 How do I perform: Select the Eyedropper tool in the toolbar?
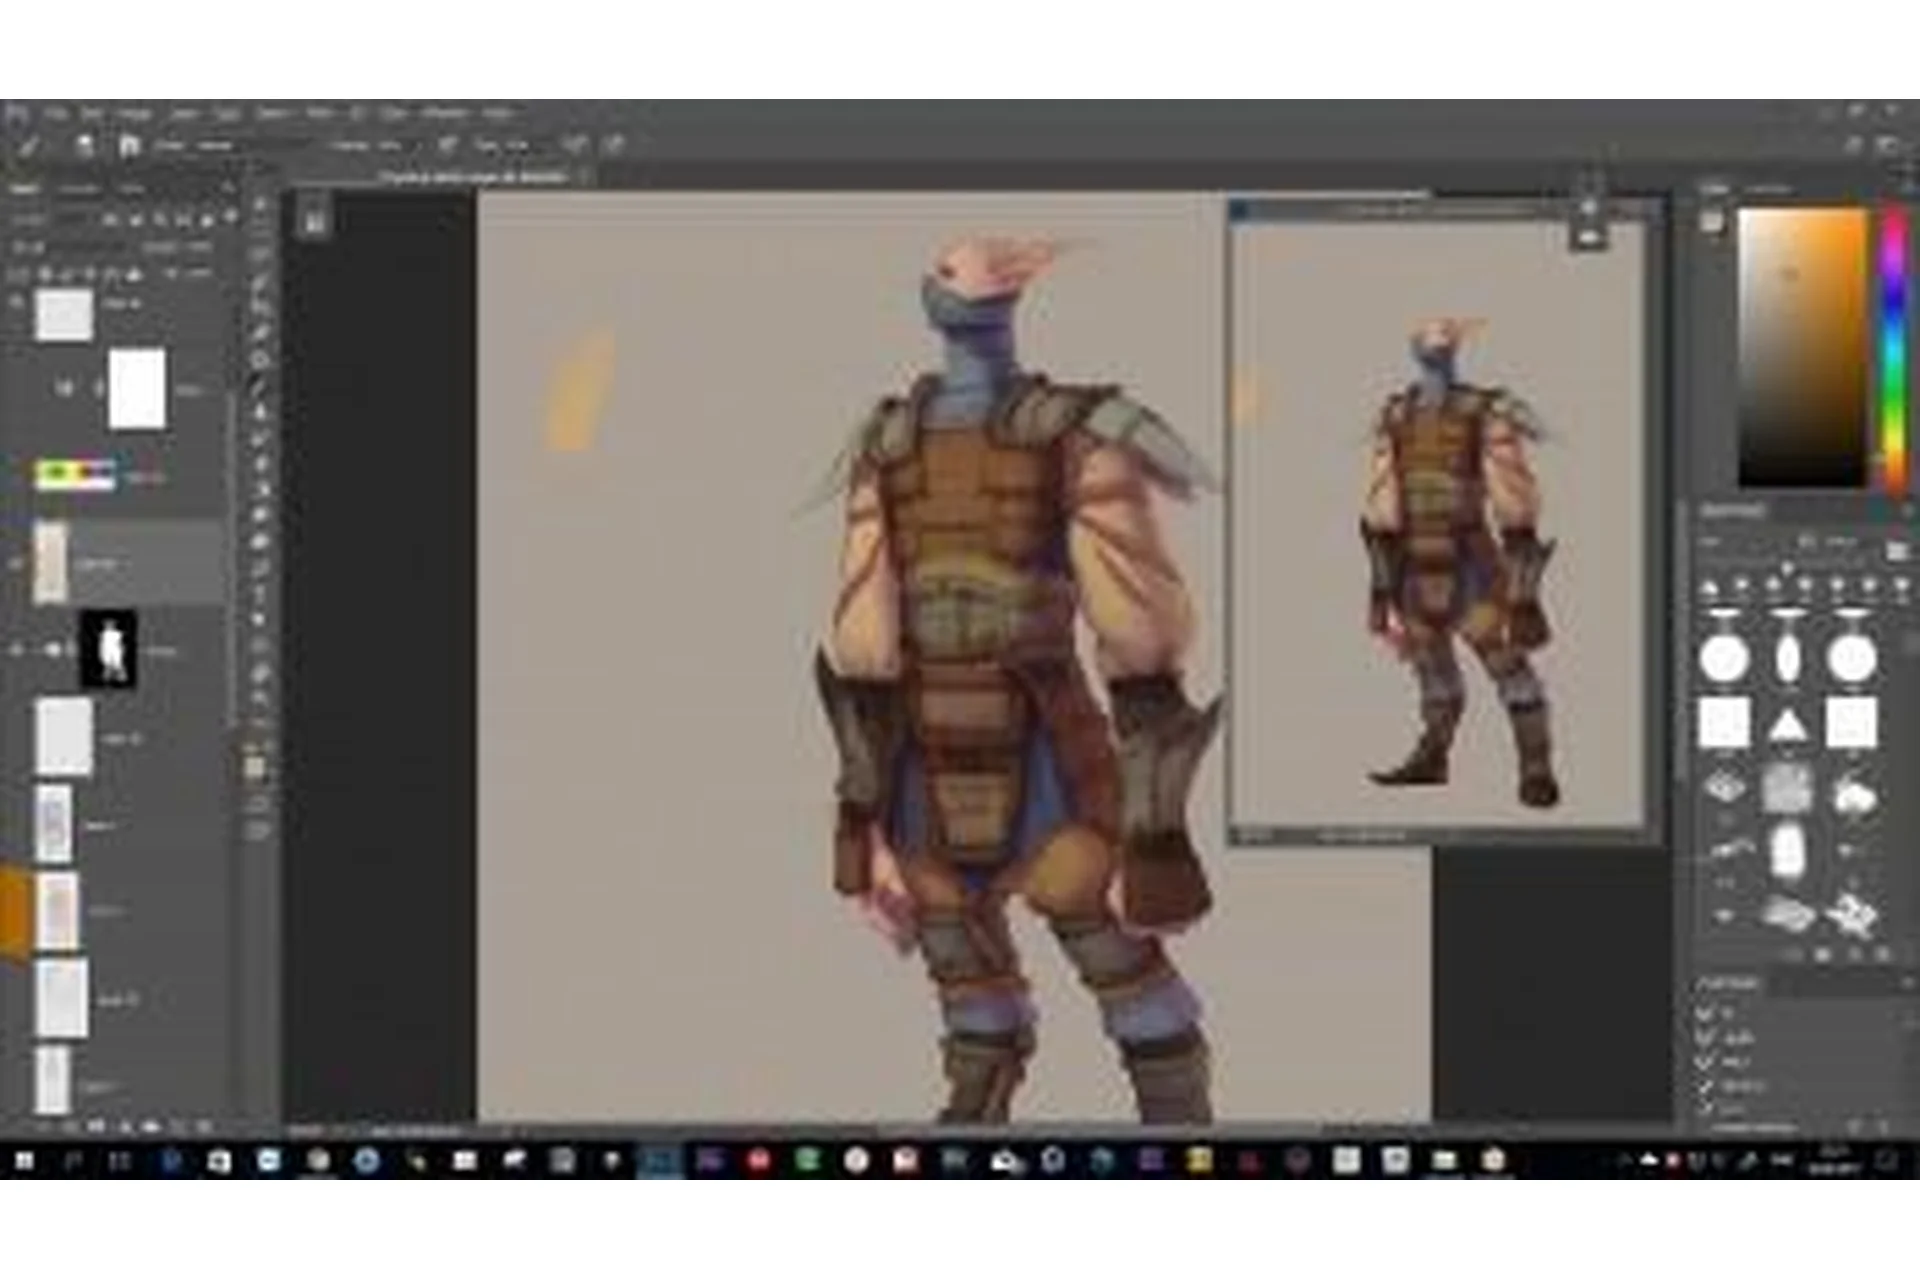260,334
